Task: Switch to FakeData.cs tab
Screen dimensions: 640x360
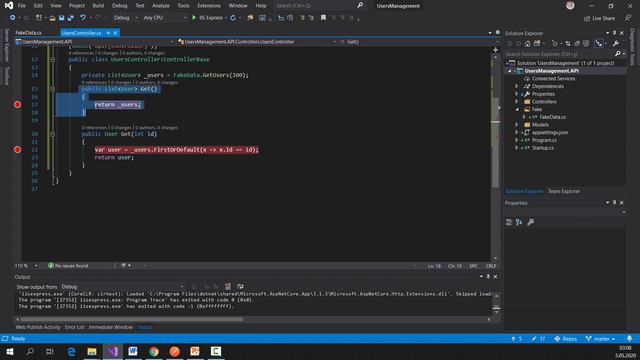Action: [29, 33]
